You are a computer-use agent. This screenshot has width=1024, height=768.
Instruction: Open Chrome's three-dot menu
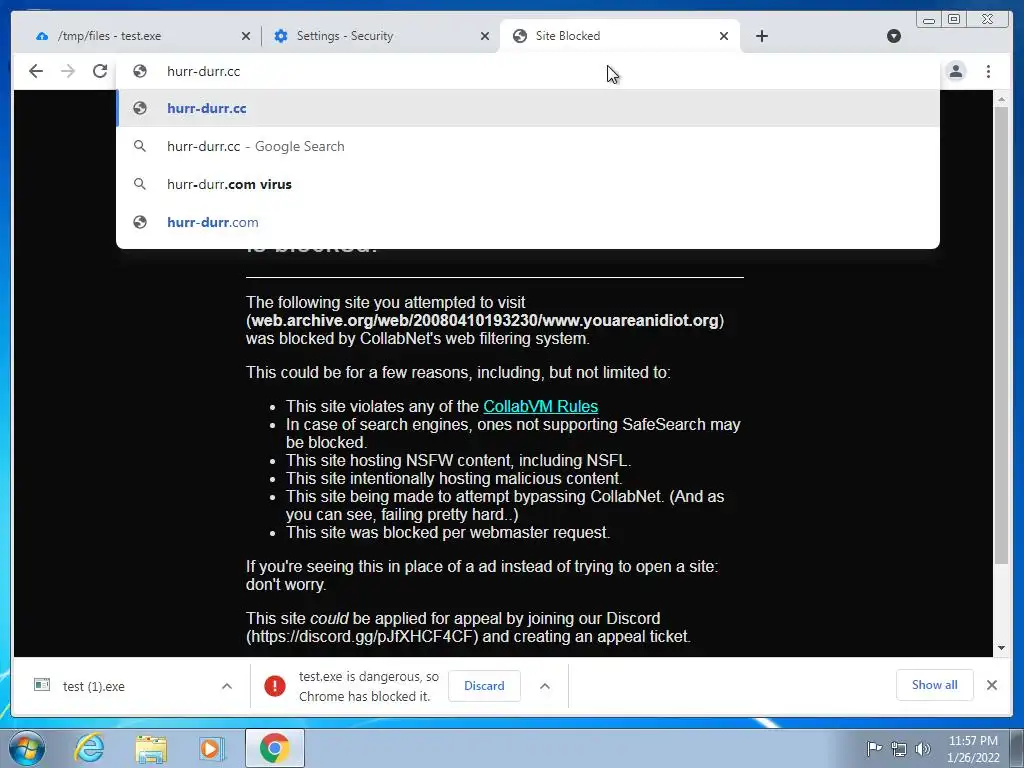989,71
